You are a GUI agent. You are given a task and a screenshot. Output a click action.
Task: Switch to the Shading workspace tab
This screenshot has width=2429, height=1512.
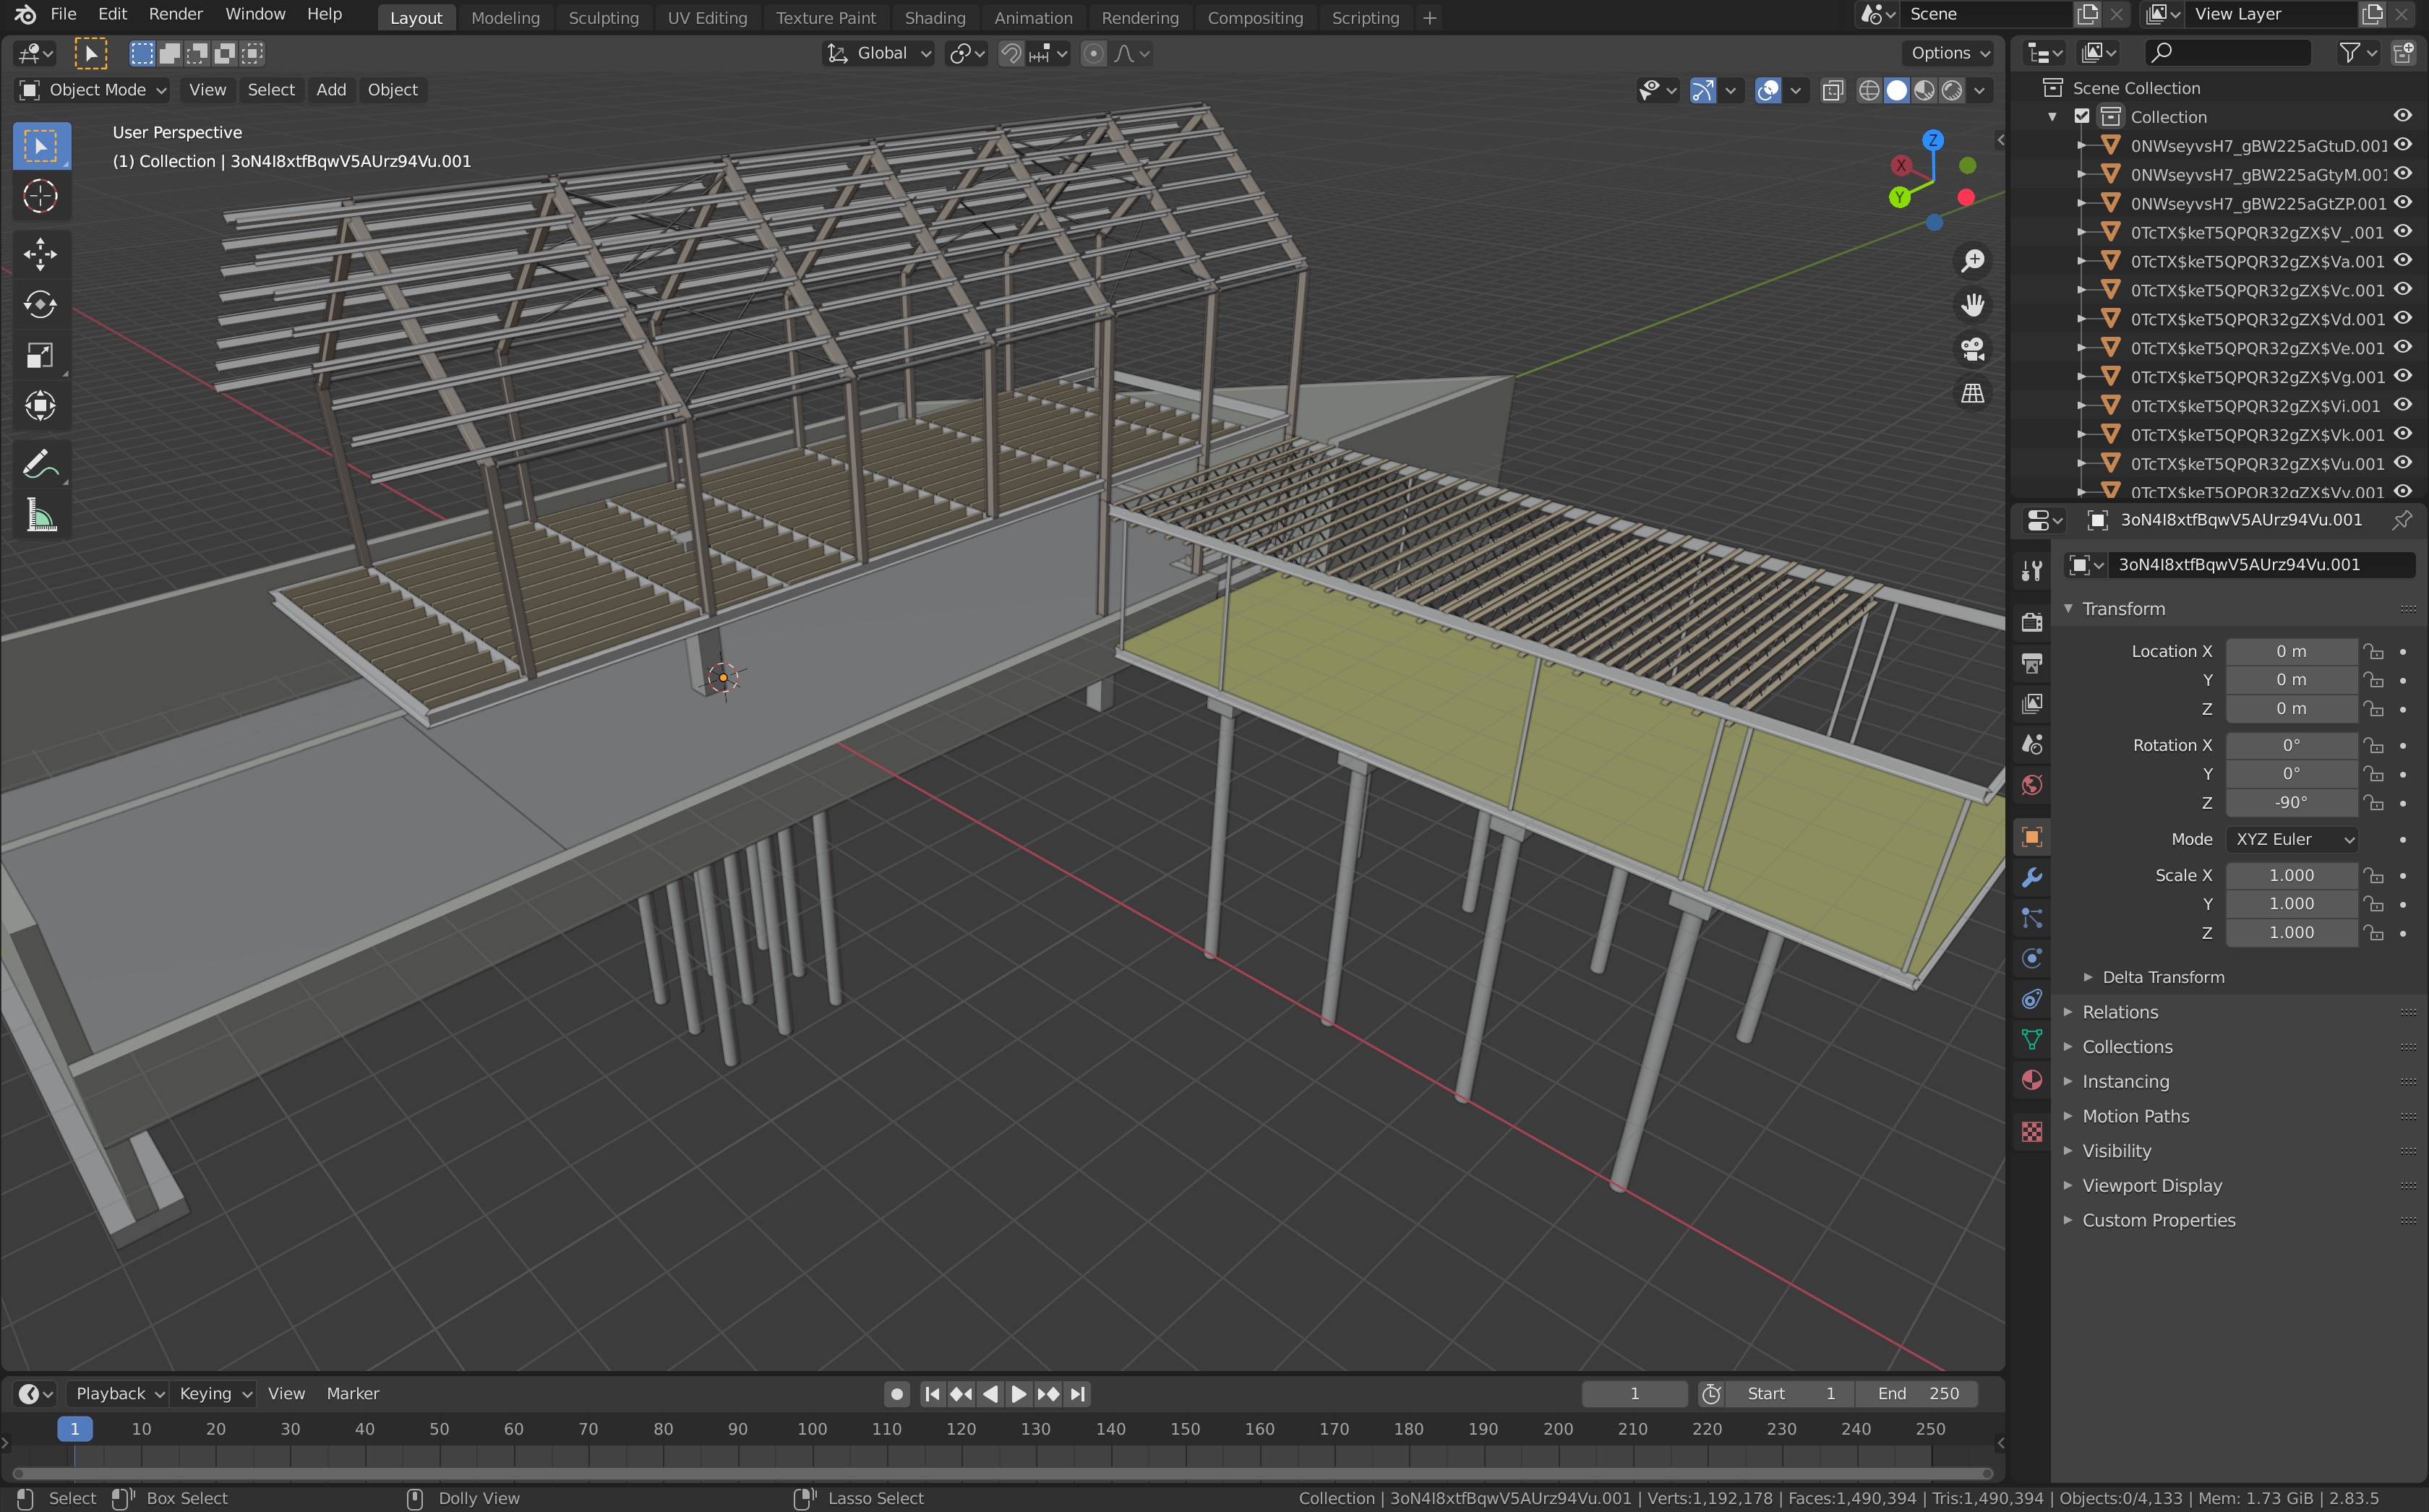[x=934, y=18]
